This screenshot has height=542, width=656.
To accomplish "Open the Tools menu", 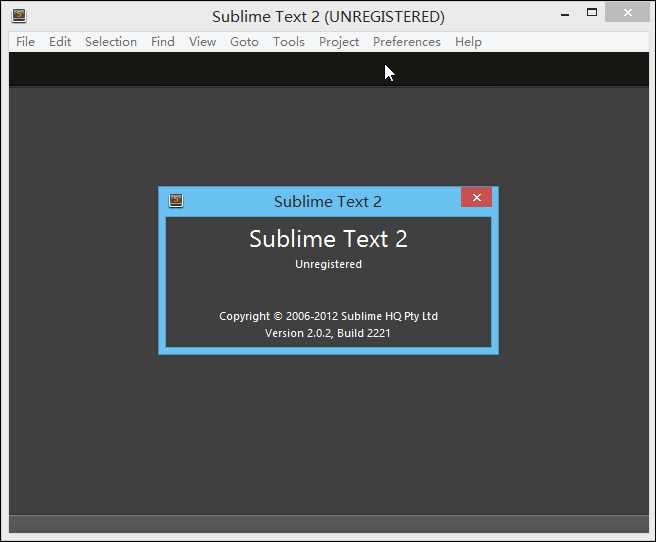I will pos(289,42).
